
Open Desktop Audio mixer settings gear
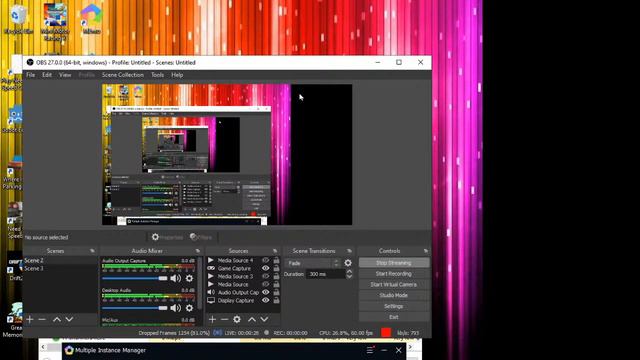(x=189, y=308)
